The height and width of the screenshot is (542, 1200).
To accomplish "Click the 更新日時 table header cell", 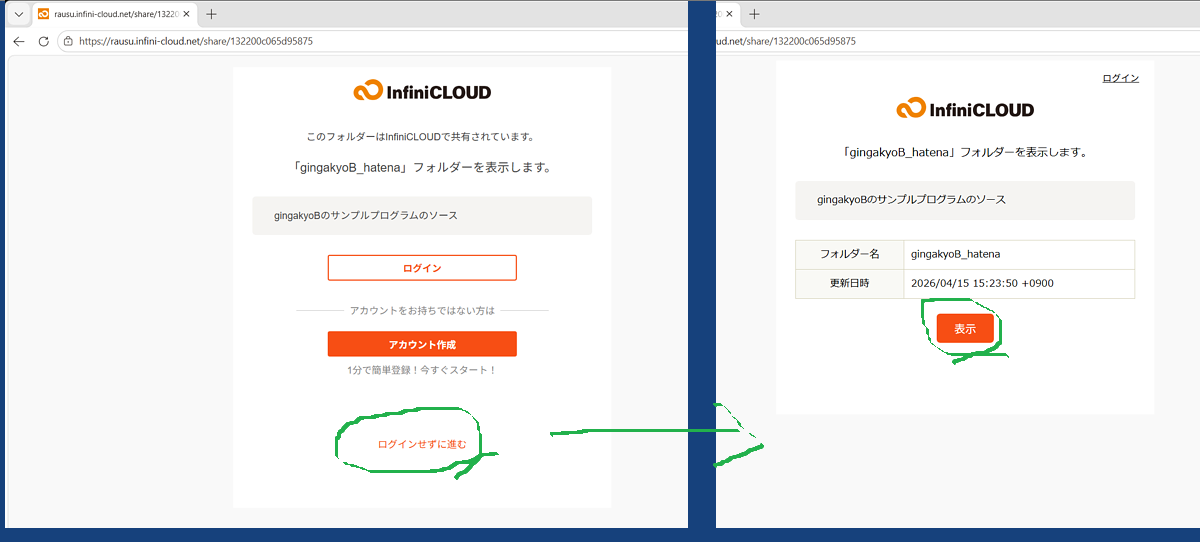I will (850, 283).
